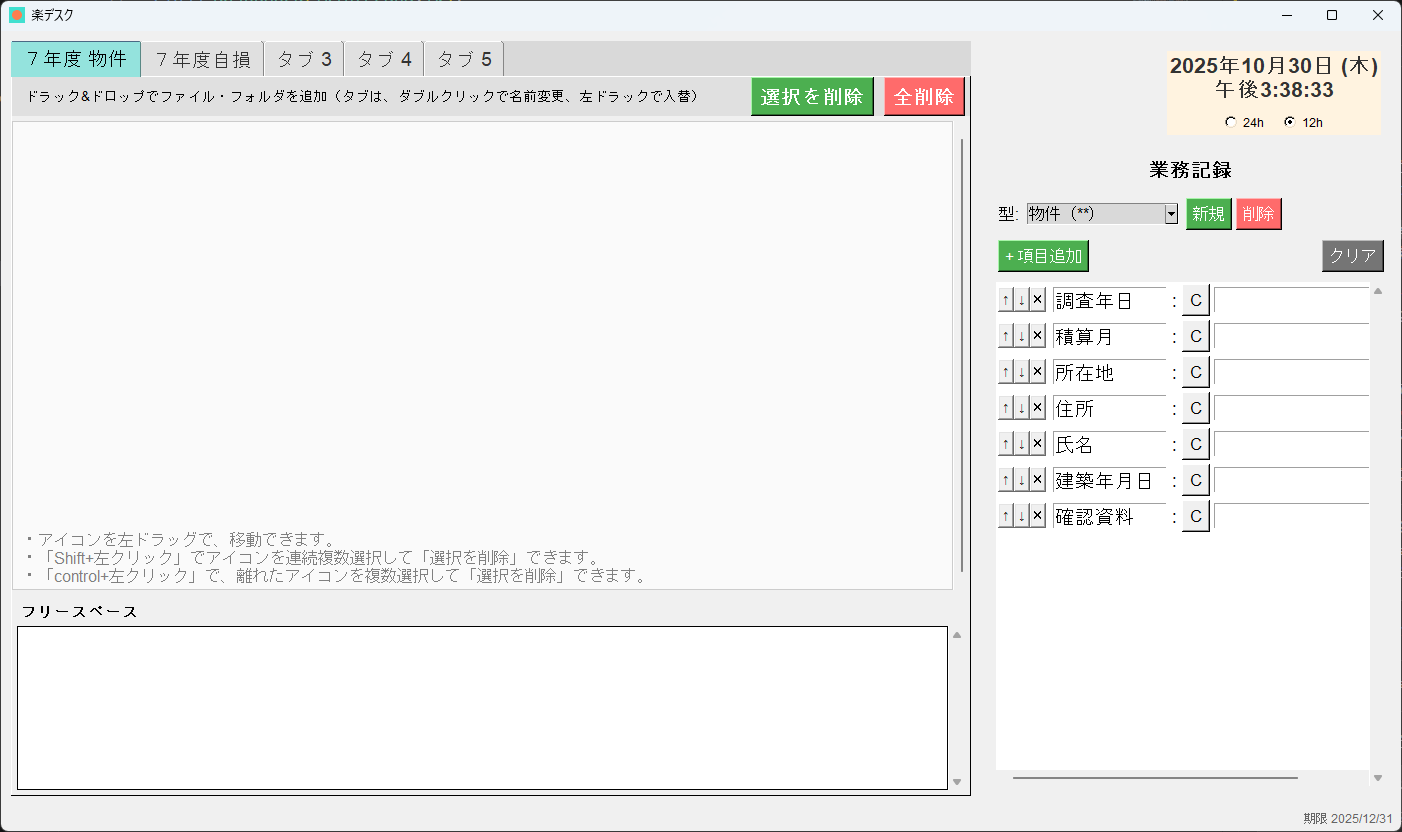Screen dimensions: 1402x832
Task: Click inside the フリースペース text area
Action: pos(482,707)
